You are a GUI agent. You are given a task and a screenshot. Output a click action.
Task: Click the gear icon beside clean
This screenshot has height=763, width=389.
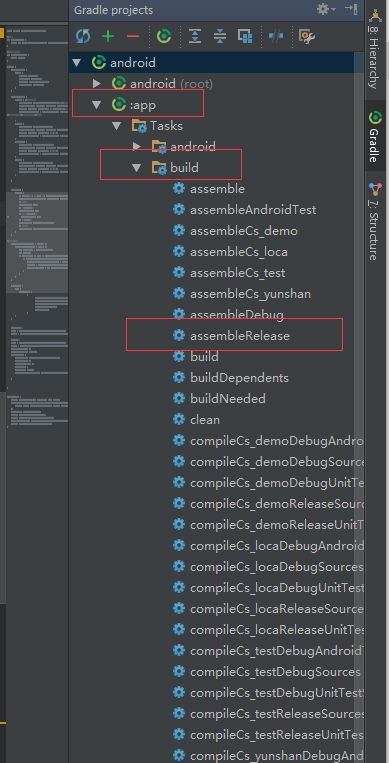(179, 419)
